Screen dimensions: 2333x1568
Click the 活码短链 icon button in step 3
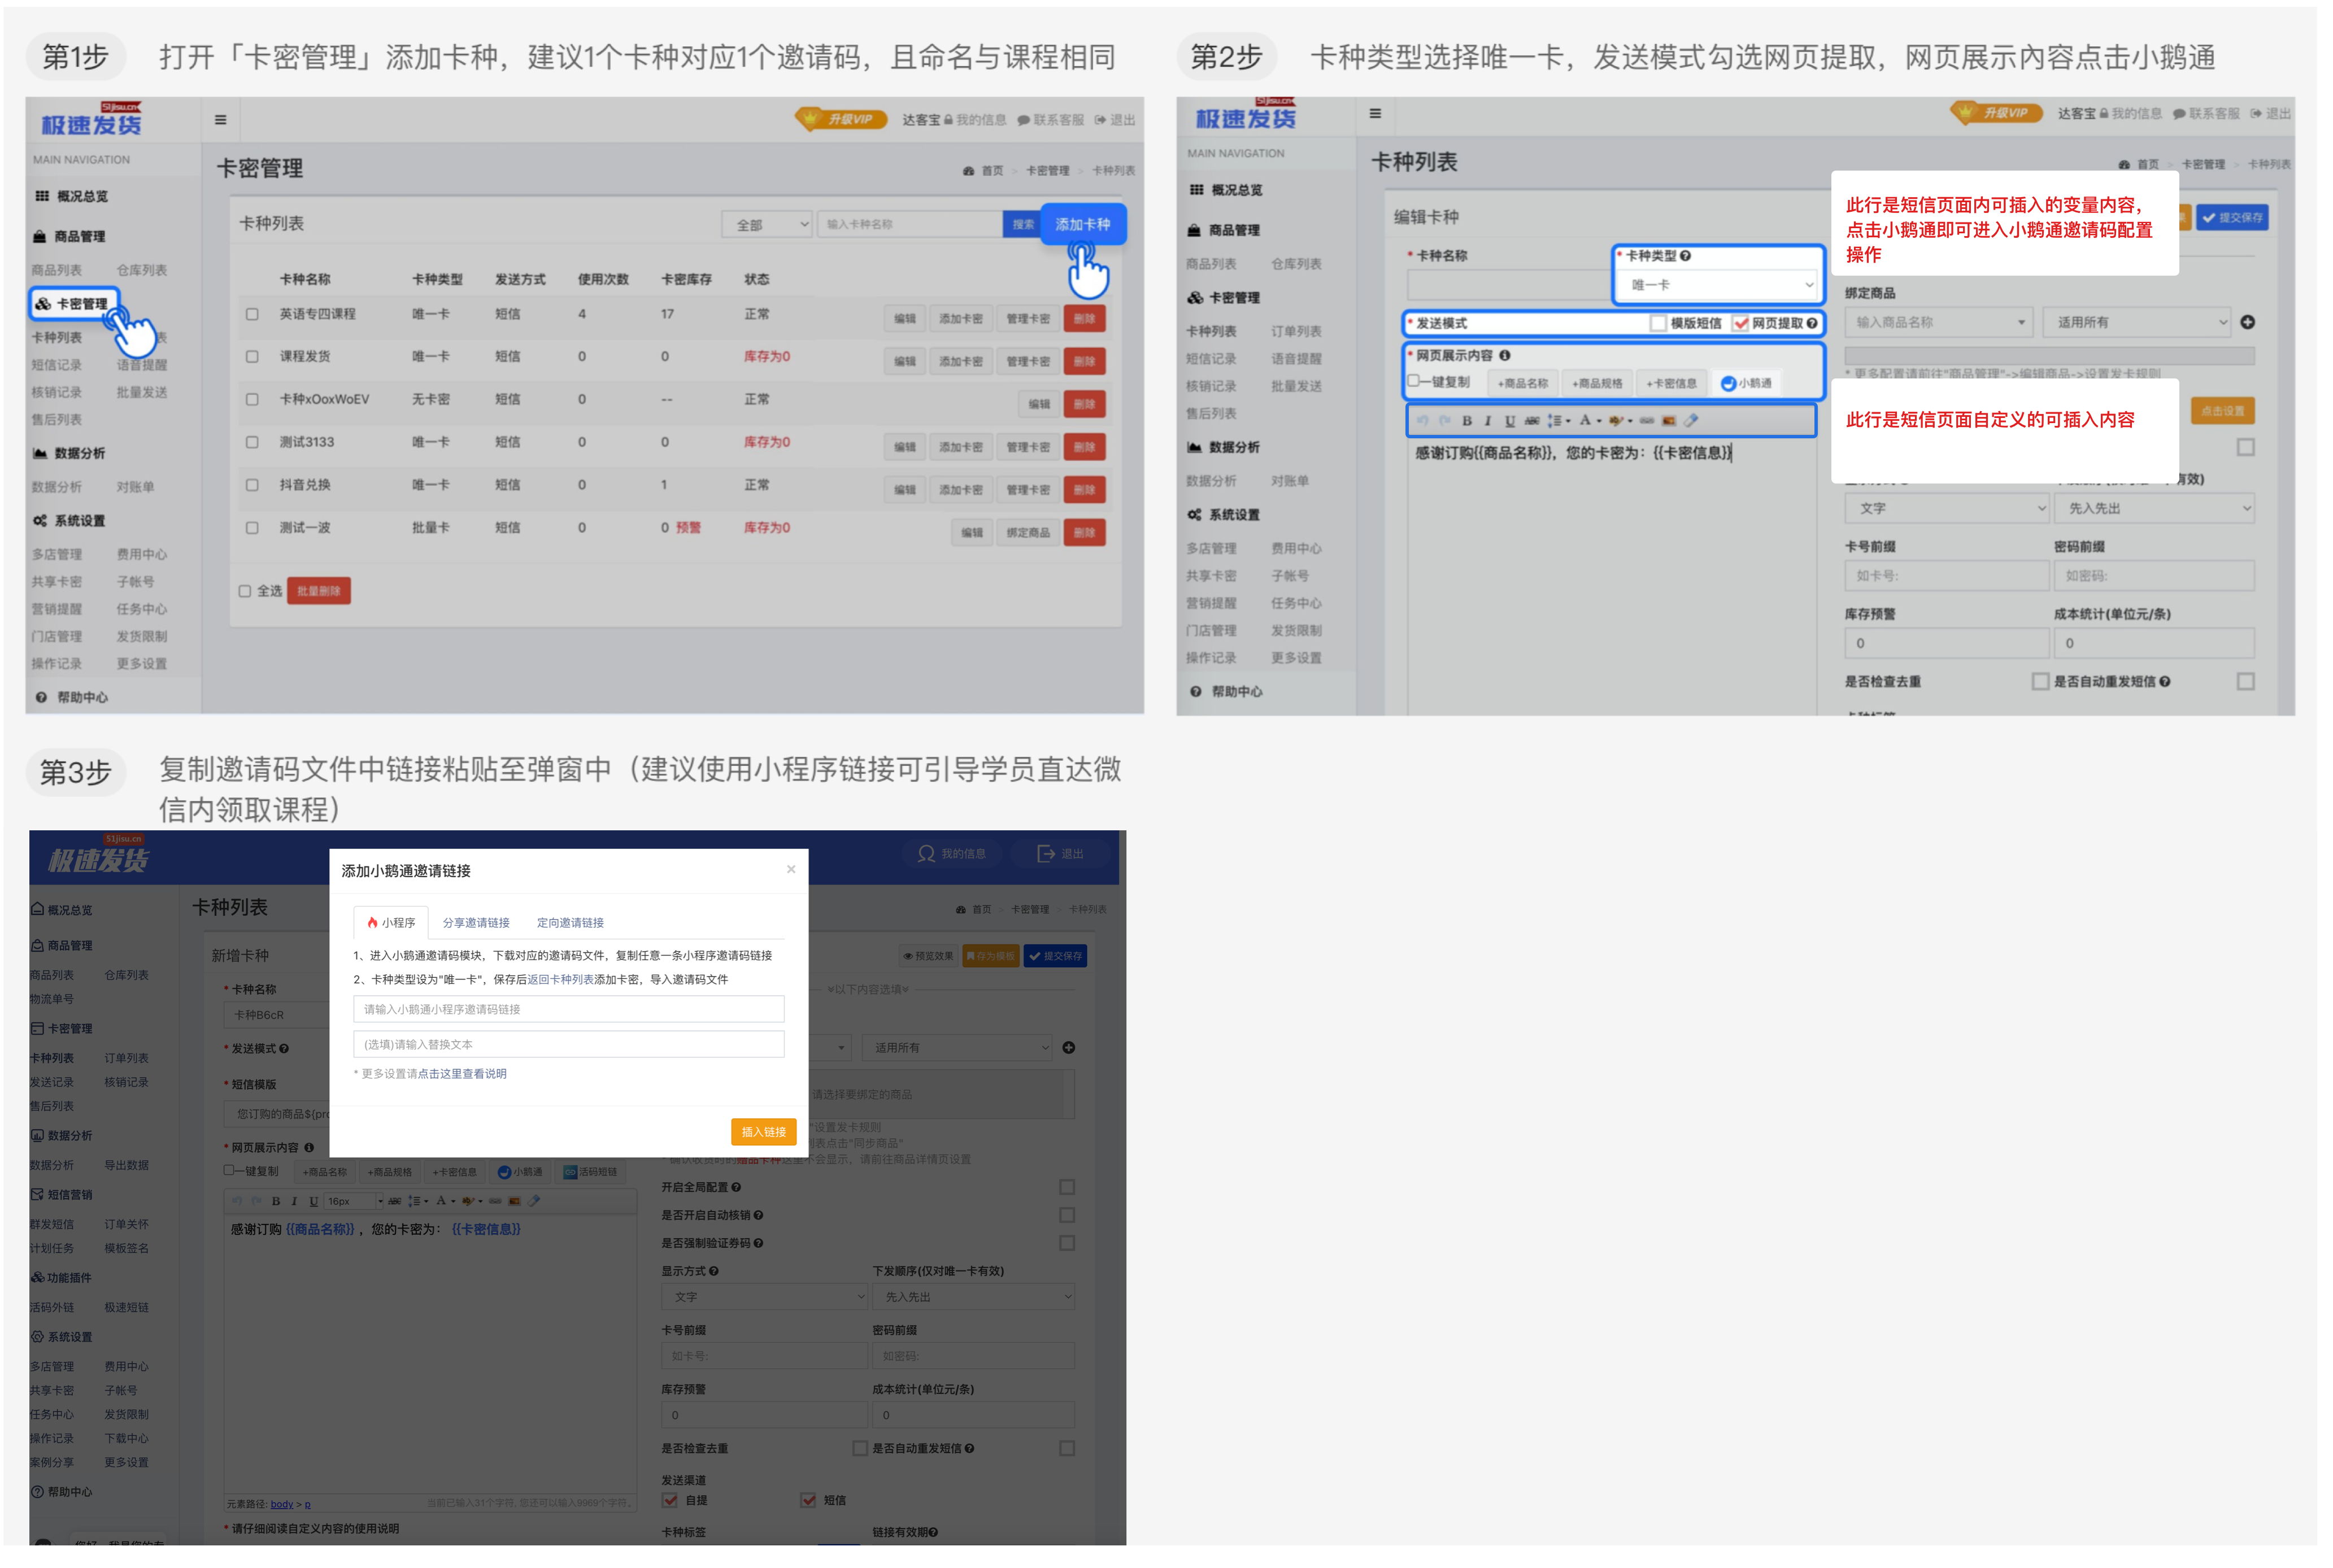pos(590,1172)
